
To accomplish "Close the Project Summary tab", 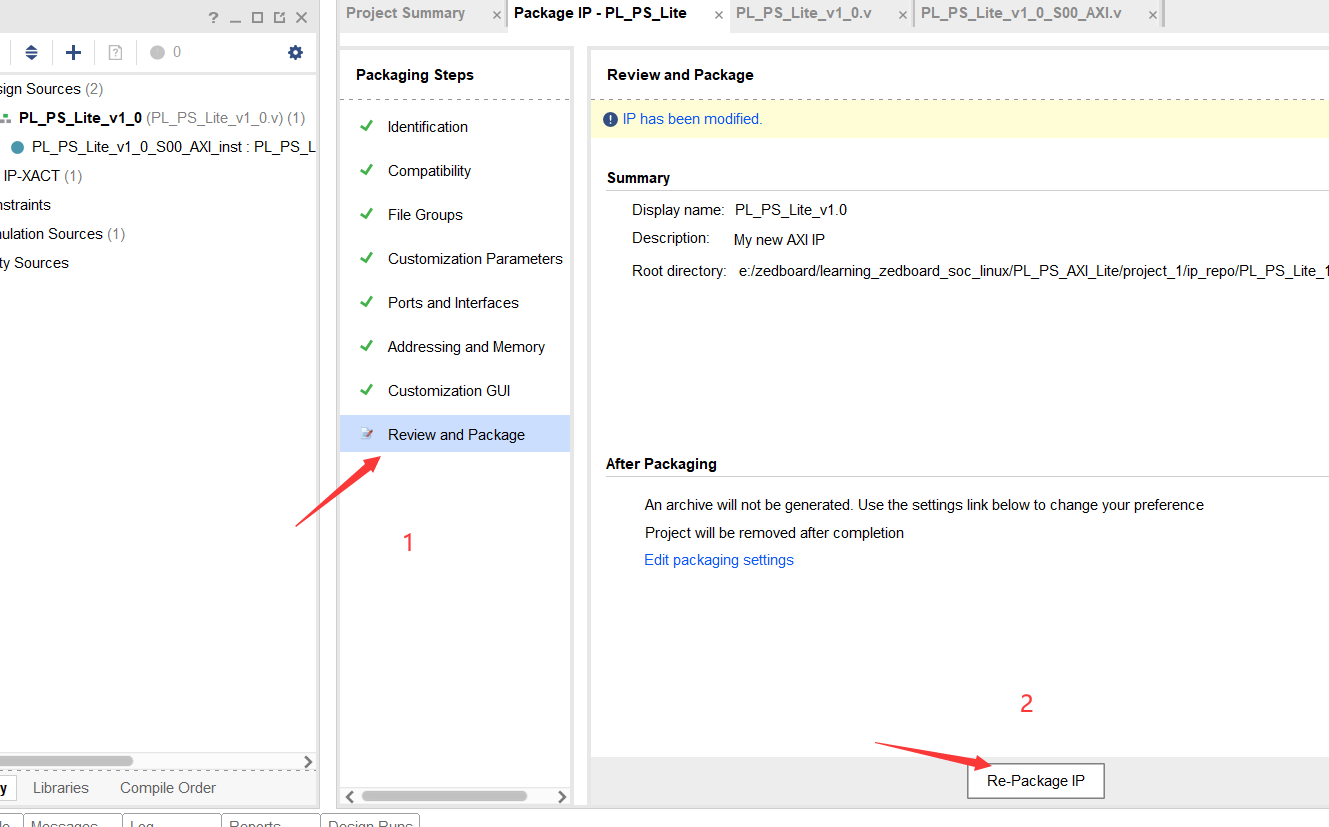I will click(497, 15).
